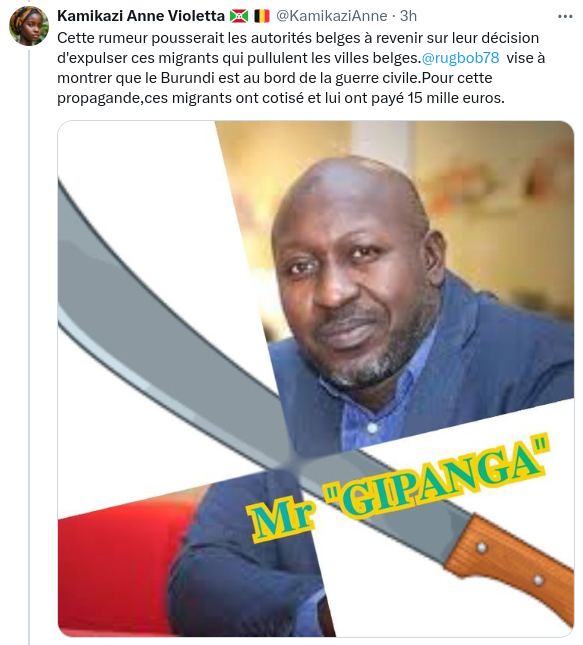The image size is (583, 645).
Task: Click the machete's wooden handle in the image
Action: (x=510, y=566)
